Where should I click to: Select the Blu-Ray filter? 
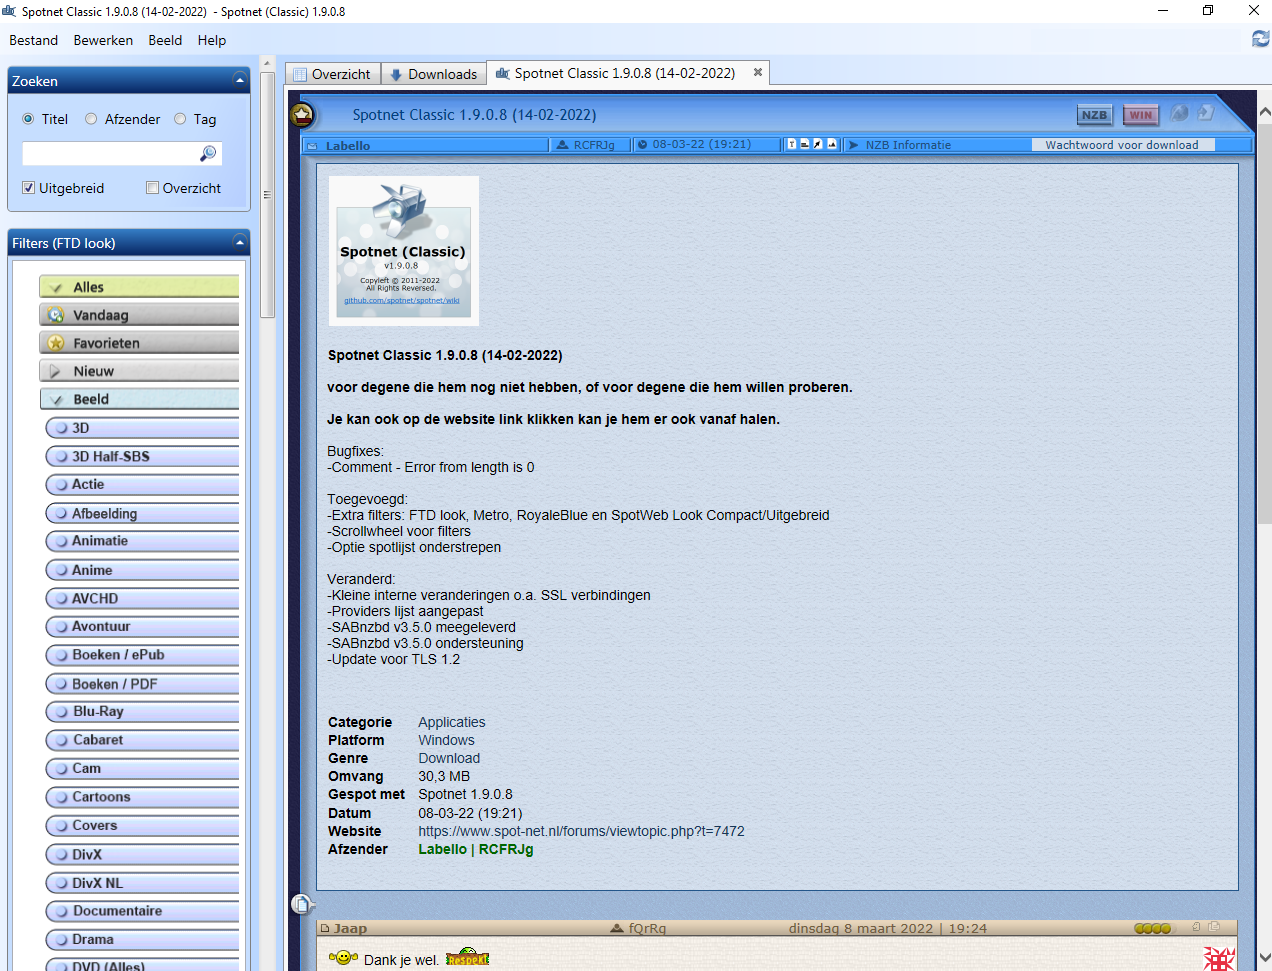click(142, 712)
